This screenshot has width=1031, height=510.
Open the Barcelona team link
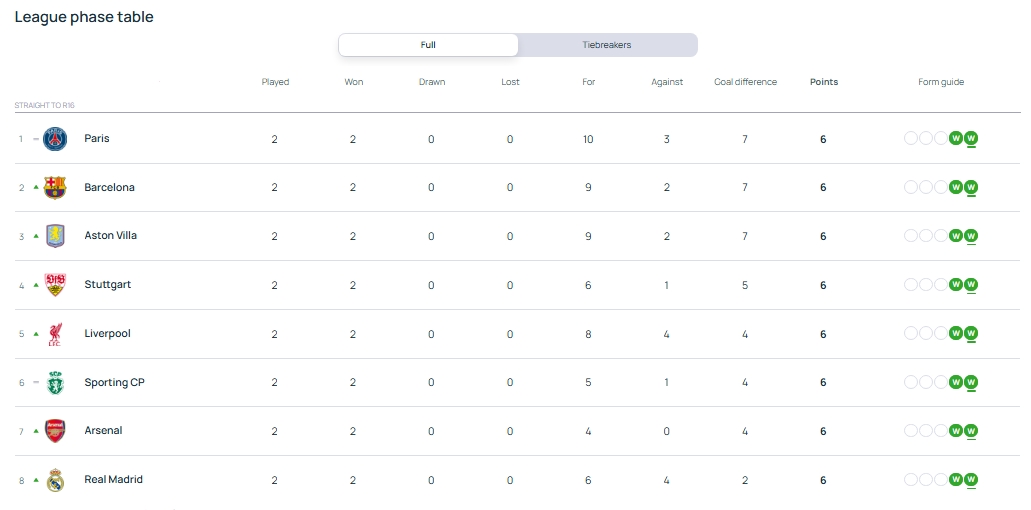coord(109,187)
